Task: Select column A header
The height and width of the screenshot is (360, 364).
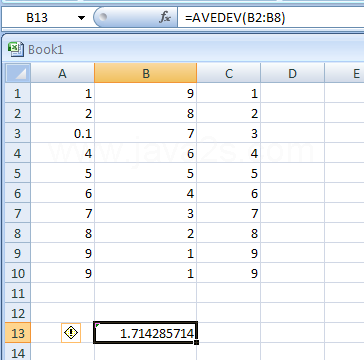Action: tap(63, 73)
